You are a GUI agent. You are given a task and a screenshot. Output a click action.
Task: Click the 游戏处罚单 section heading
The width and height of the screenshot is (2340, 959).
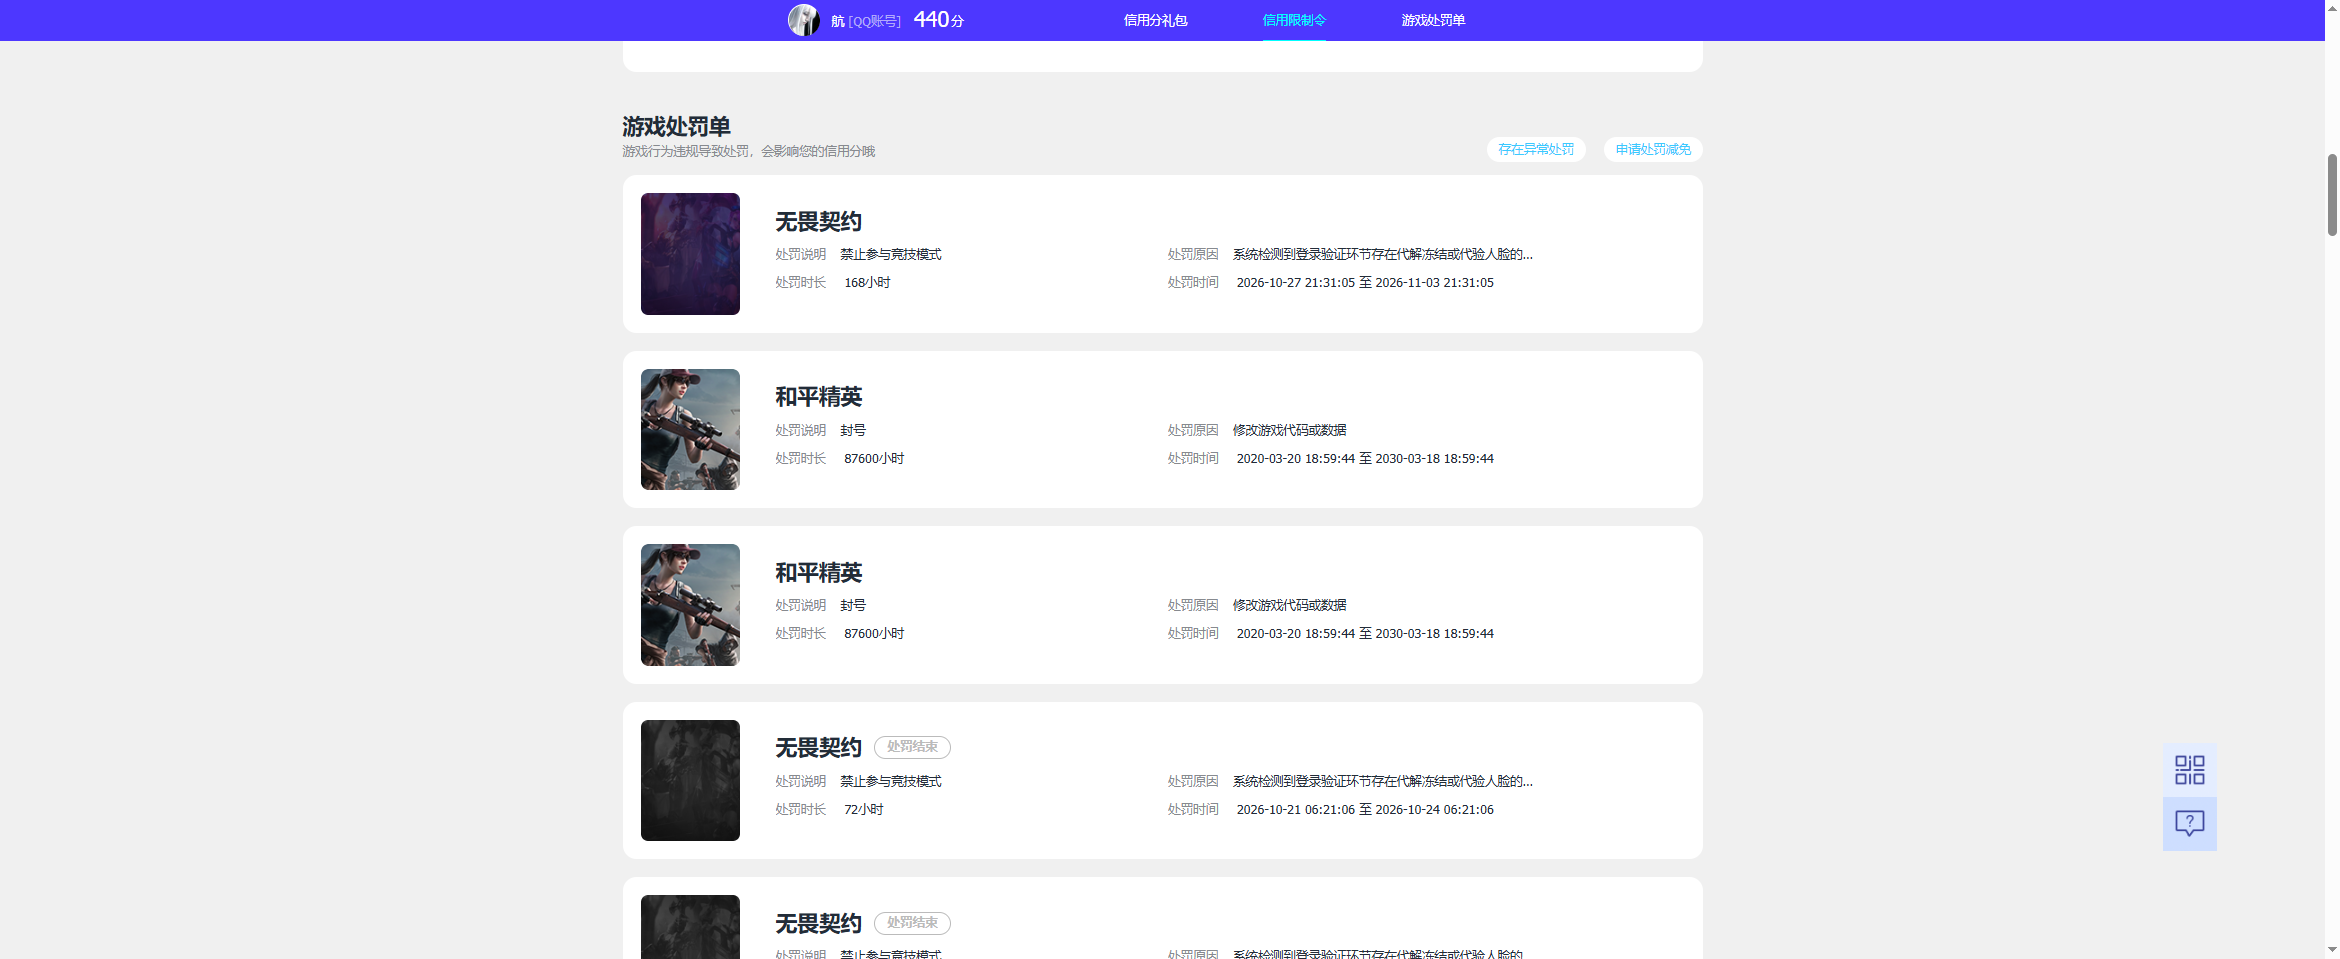pyautogui.click(x=676, y=127)
